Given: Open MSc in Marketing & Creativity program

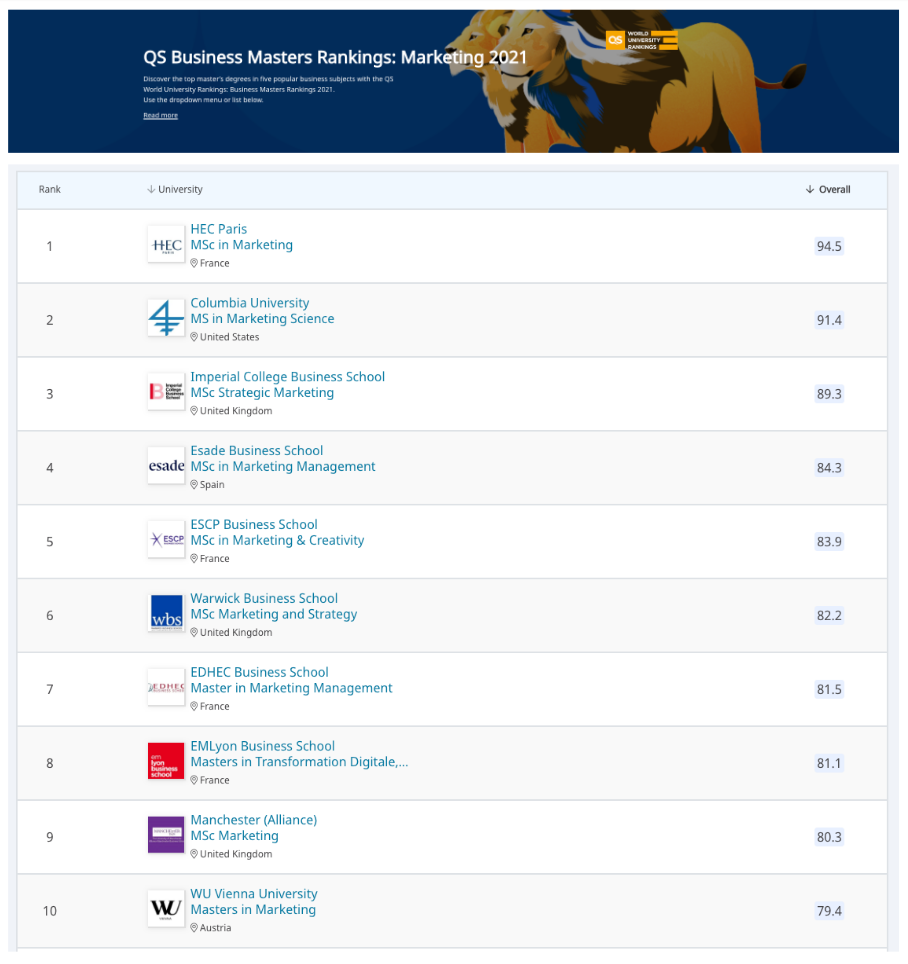Looking at the screenshot, I should (x=277, y=540).
